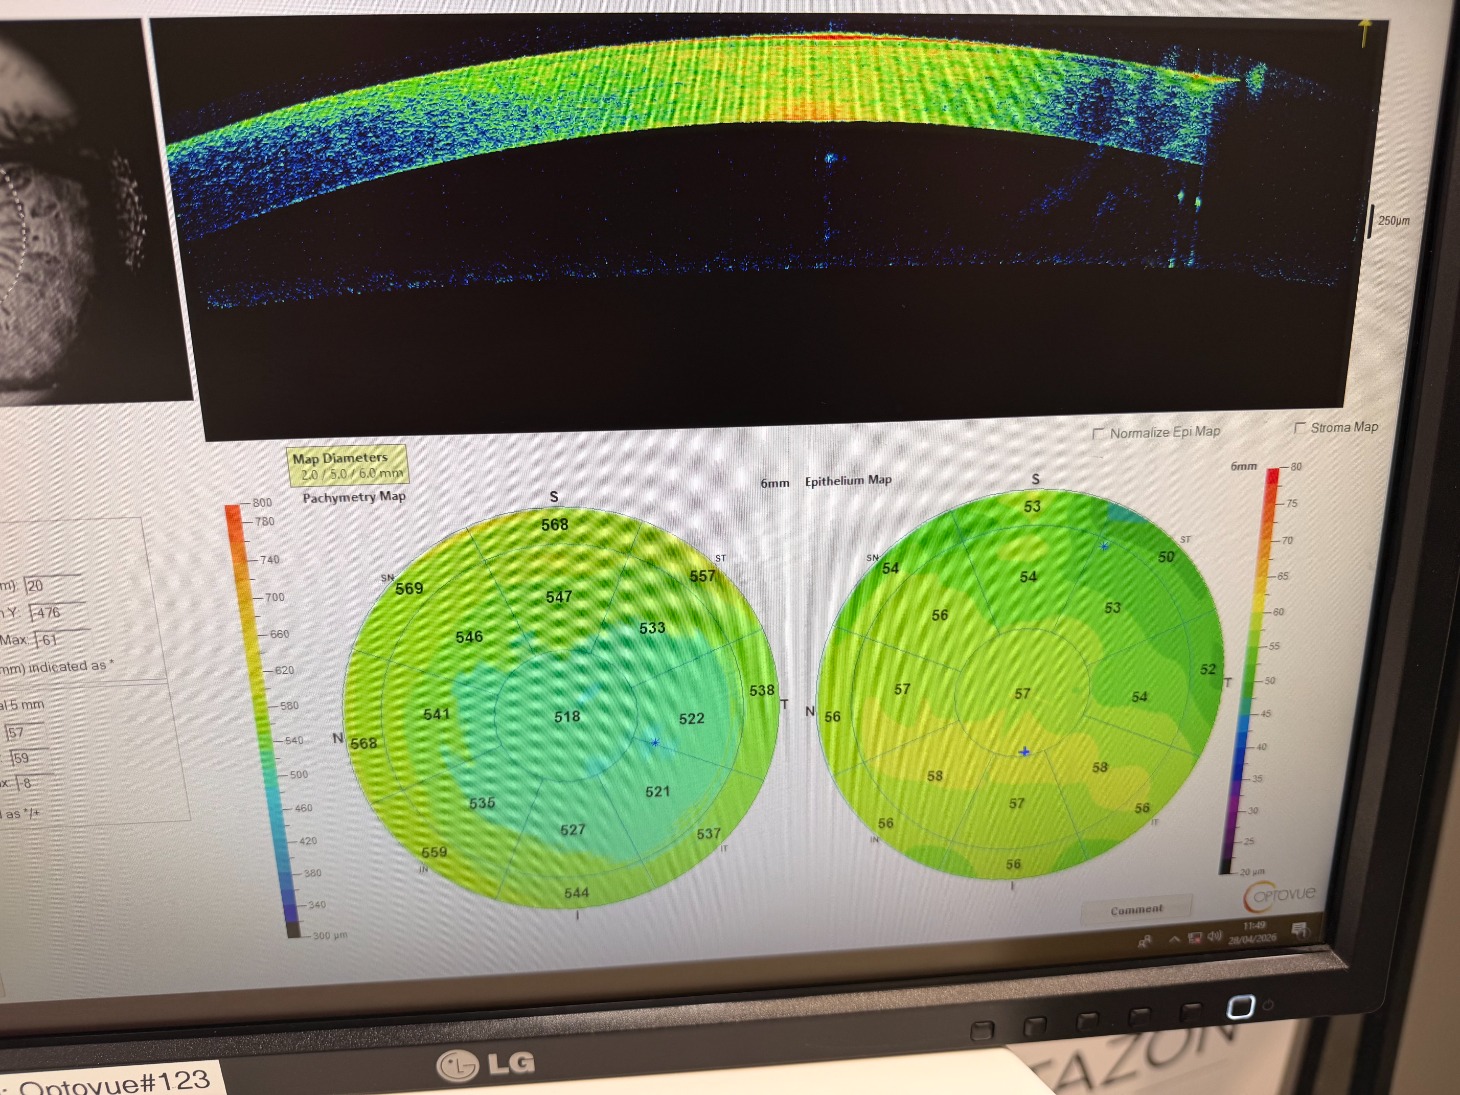1460x1095 pixels.
Task: Click the yellow arrow at OCT scan corner
Action: (1365, 32)
